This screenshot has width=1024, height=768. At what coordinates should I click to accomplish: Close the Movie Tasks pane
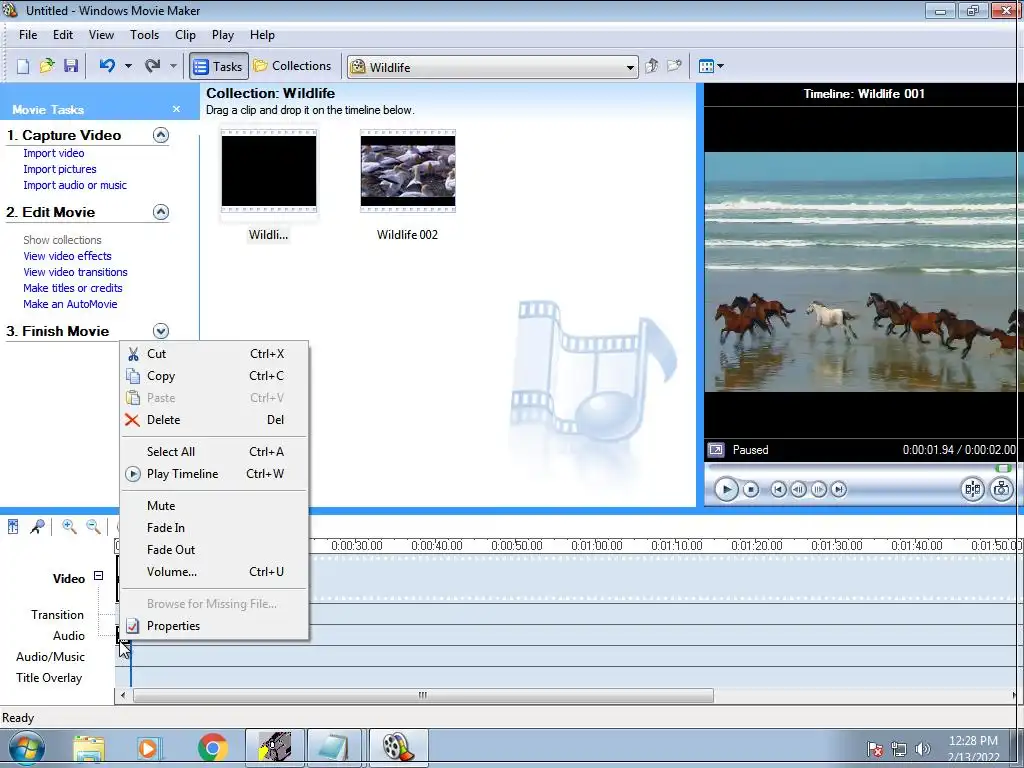[x=176, y=109]
